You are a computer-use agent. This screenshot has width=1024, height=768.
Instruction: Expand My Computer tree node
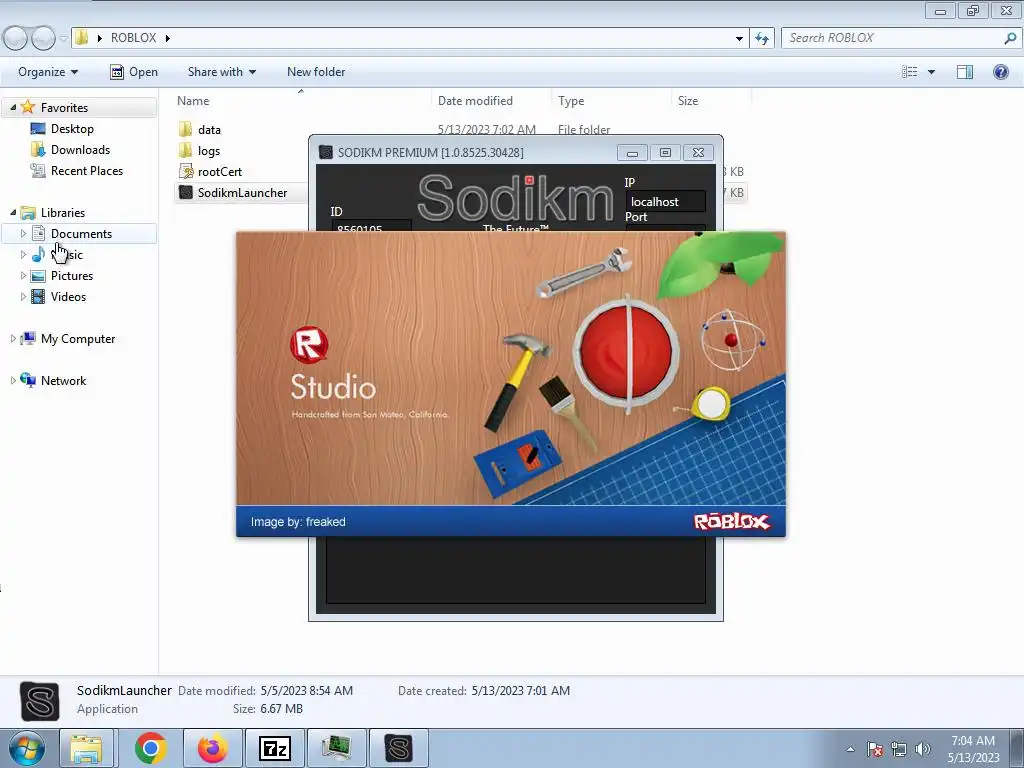click(13, 338)
